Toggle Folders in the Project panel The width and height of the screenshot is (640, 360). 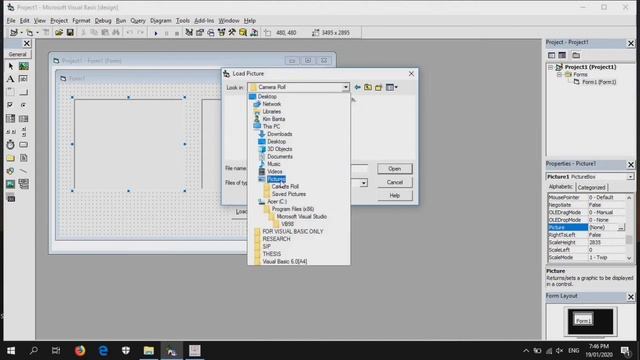click(576, 55)
